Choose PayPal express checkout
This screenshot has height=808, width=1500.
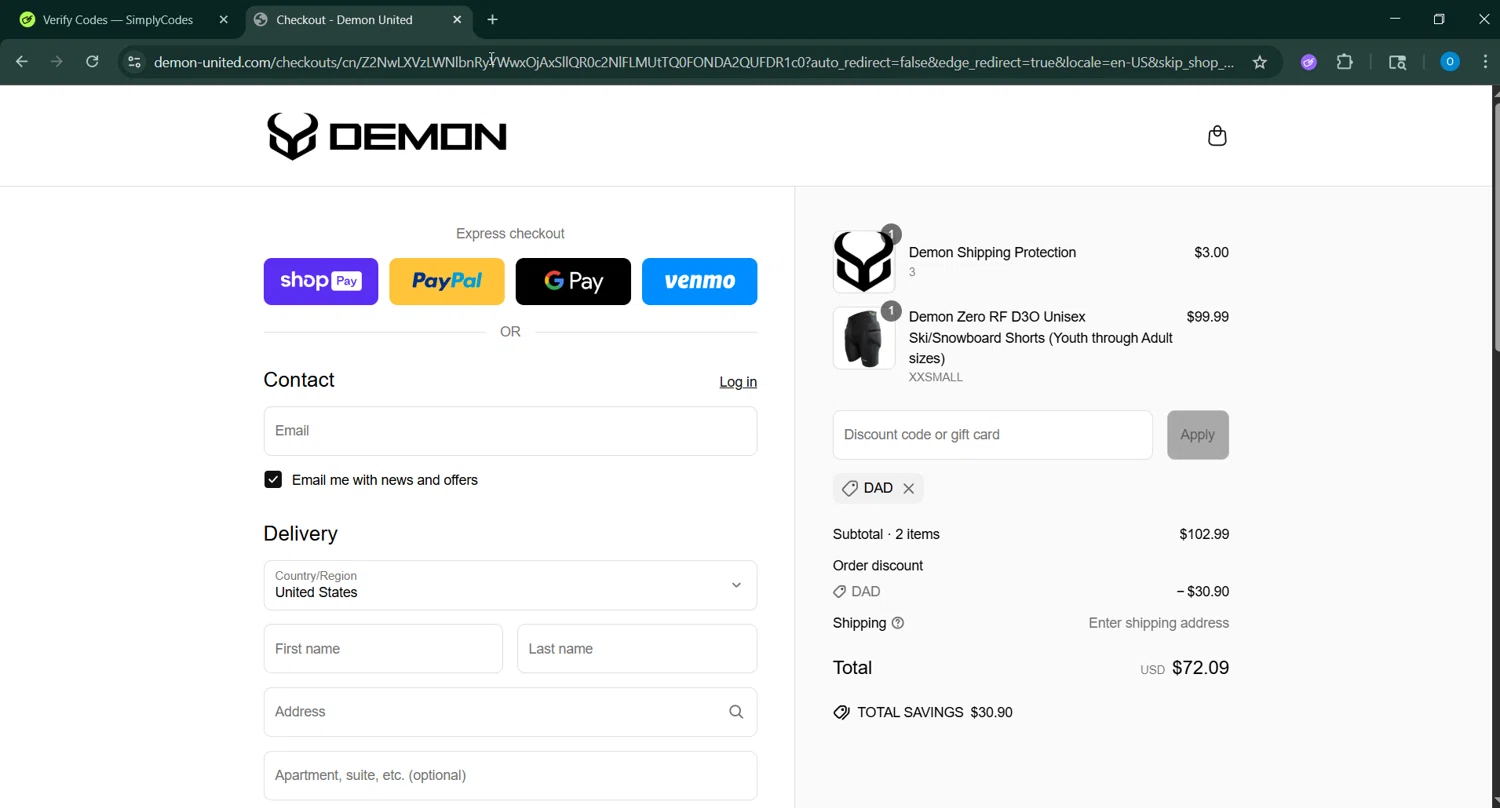(447, 281)
